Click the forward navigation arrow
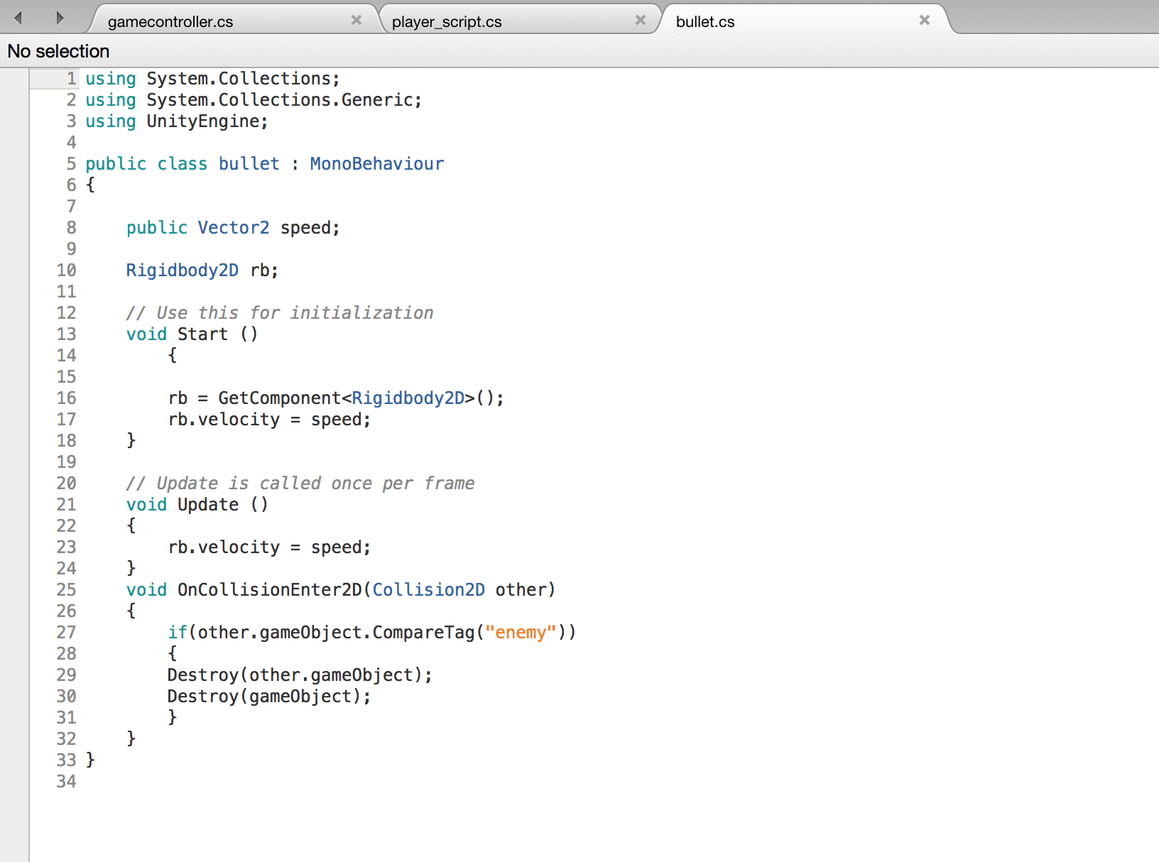1159x862 pixels. tap(59, 17)
